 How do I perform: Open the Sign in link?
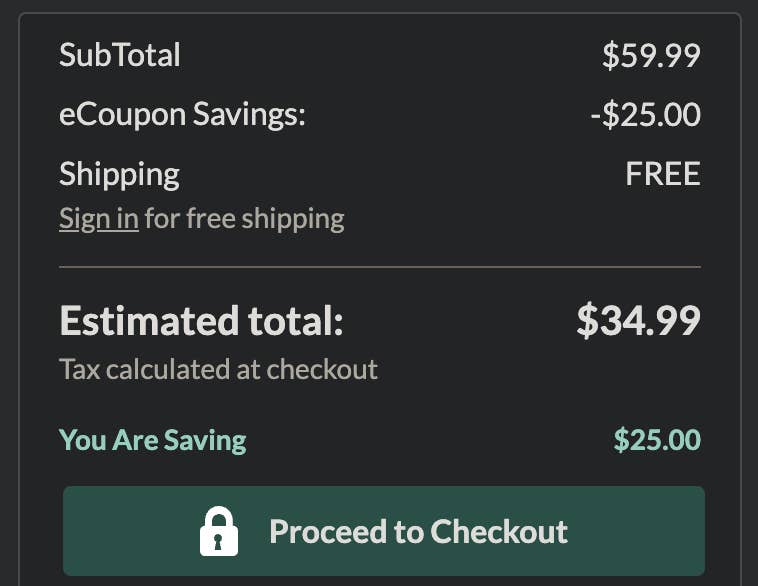pos(98,218)
